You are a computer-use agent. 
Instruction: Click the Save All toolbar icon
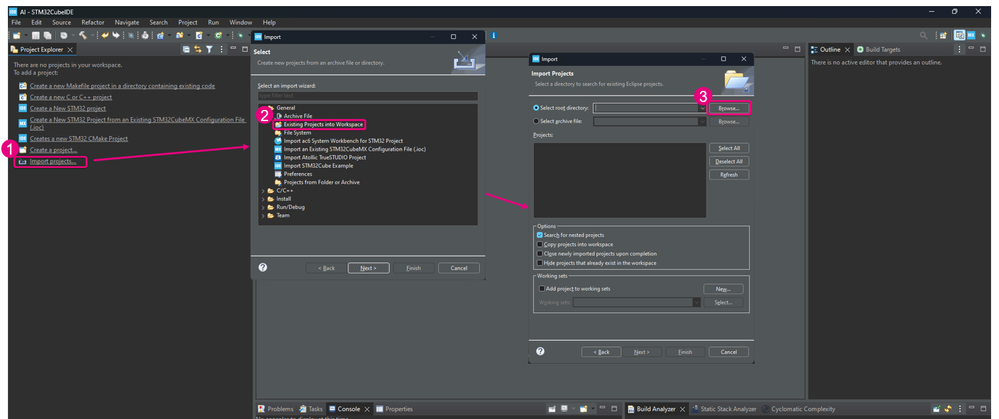(47, 36)
